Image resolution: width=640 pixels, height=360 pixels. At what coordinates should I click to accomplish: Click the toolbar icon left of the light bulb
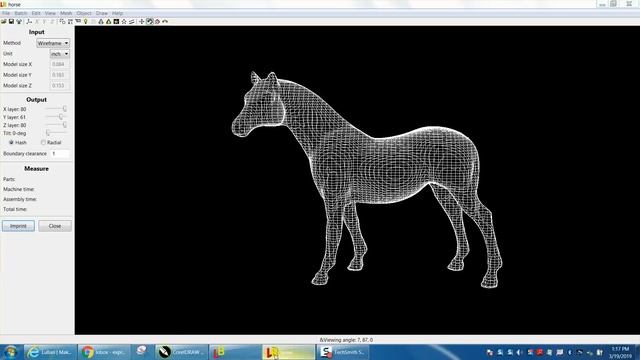pyautogui.click(x=78, y=21)
